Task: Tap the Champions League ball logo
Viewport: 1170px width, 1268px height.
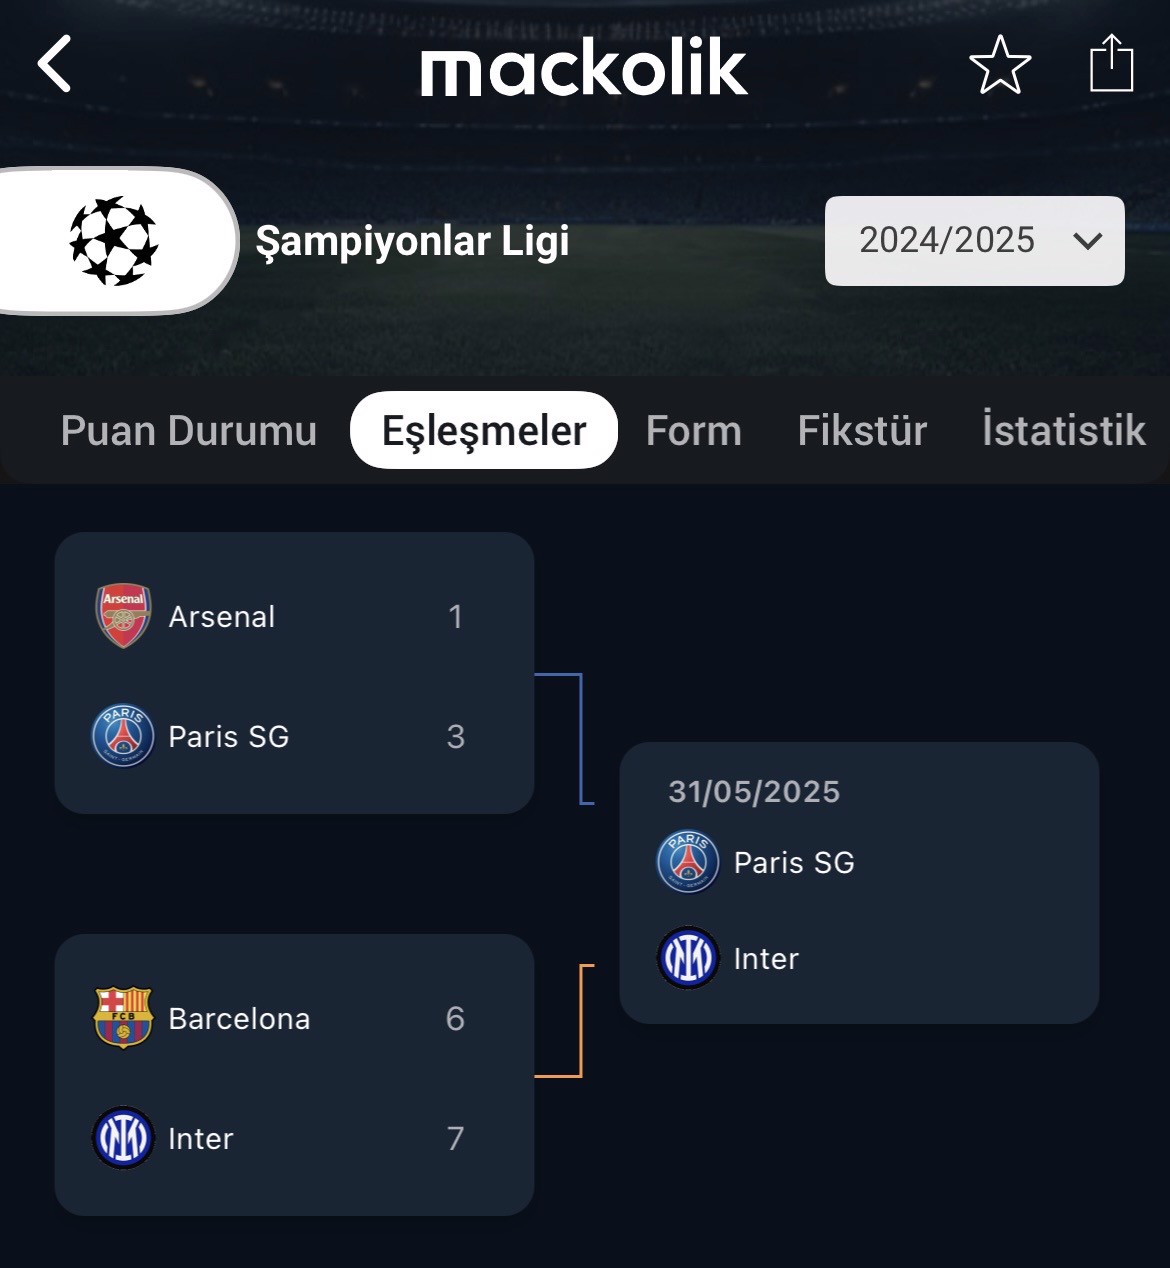Action: coord(114,241)
